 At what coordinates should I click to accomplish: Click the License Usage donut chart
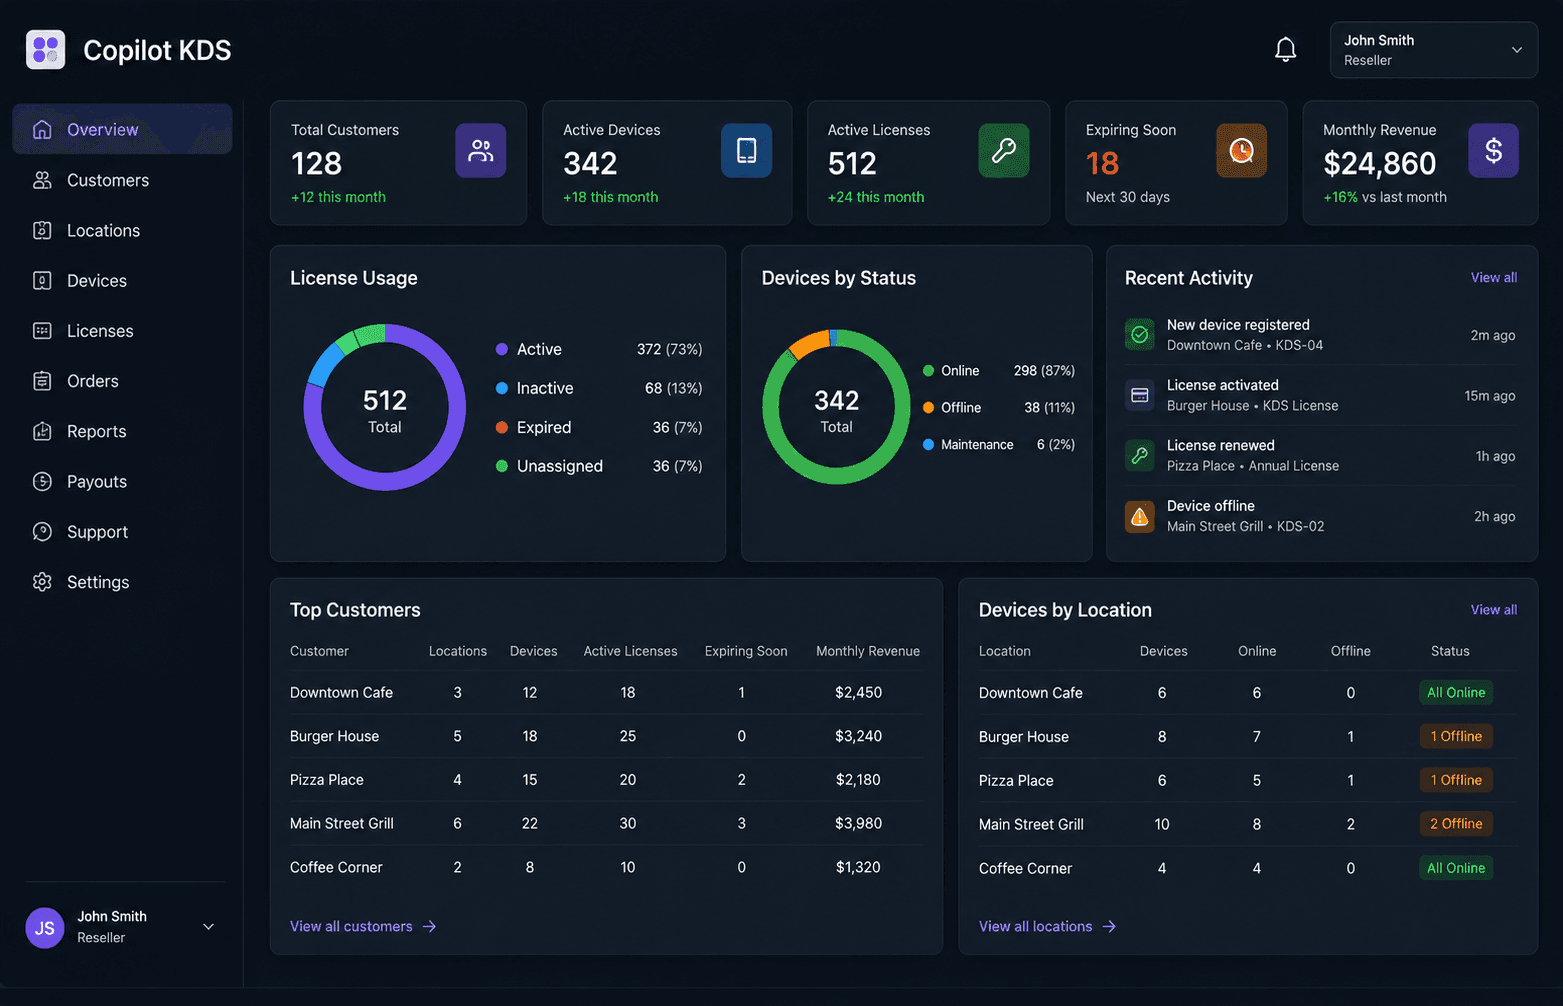click(385, 407)
